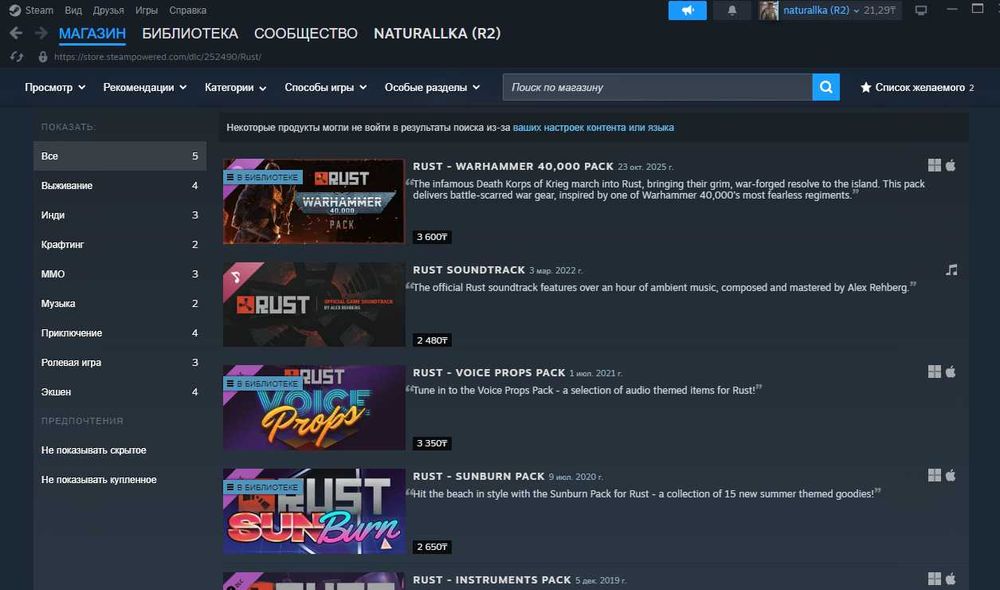The height and width of the screenshot is (590, 1000).
Task: Open the 'Друзья' menu
Action: click(x=108, y=10)
